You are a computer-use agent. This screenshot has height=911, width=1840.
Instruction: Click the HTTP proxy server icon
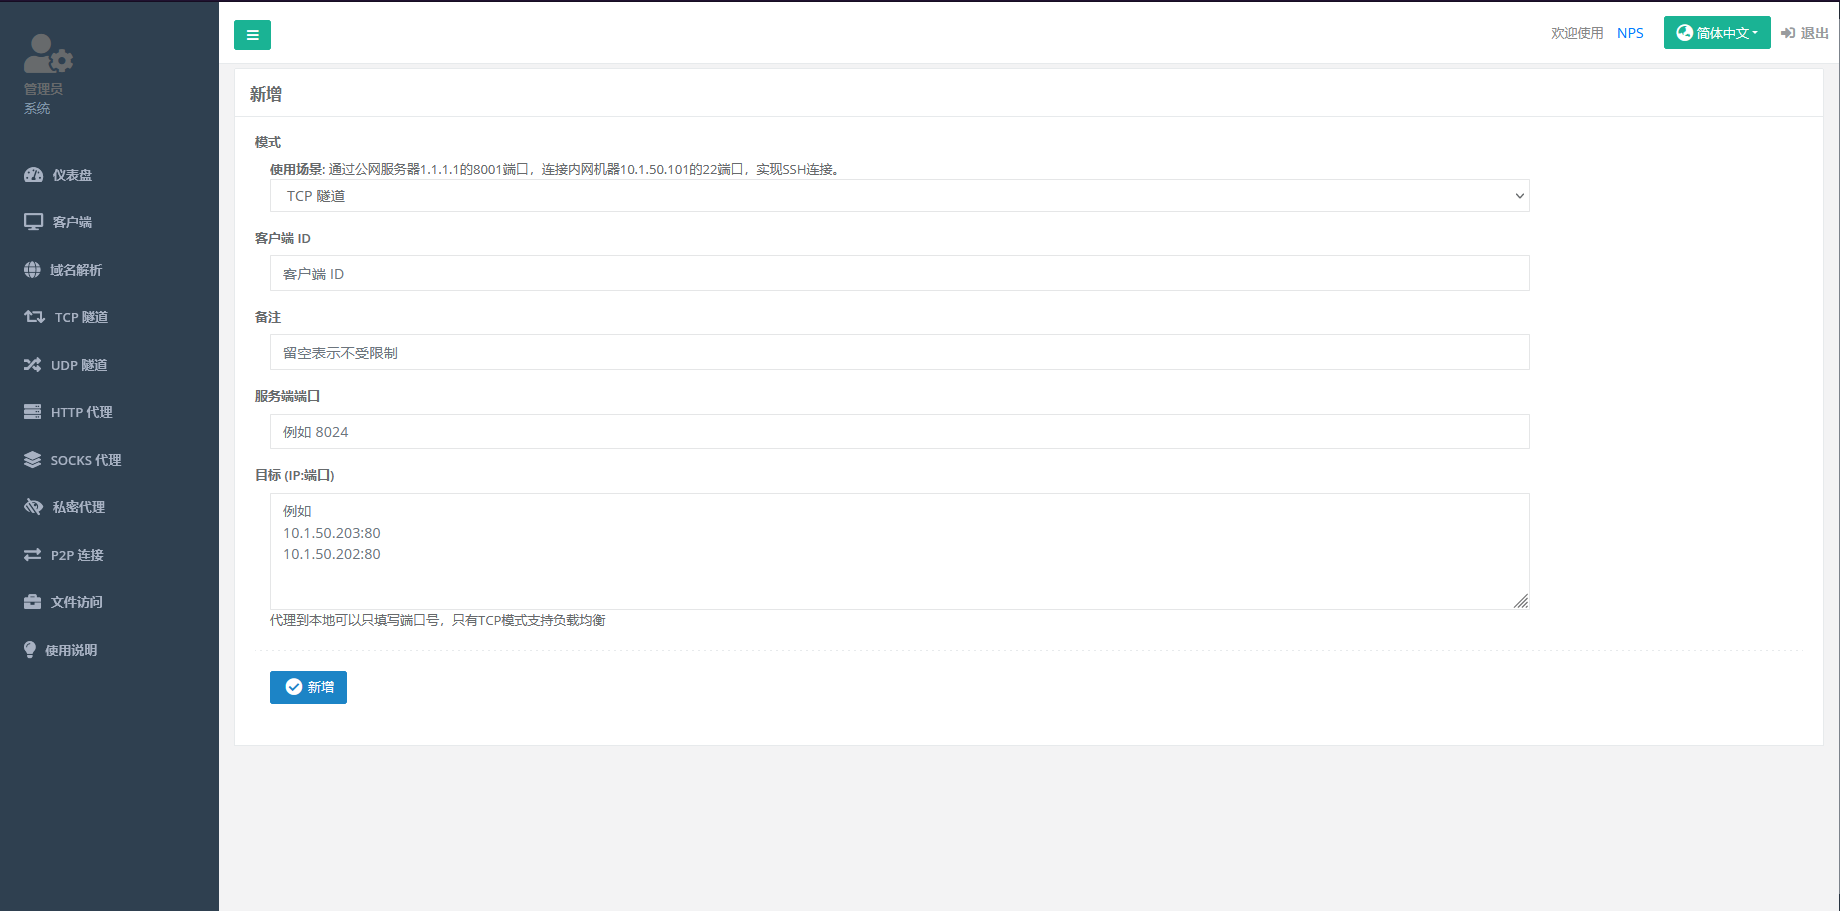click(x=33, y=412)
